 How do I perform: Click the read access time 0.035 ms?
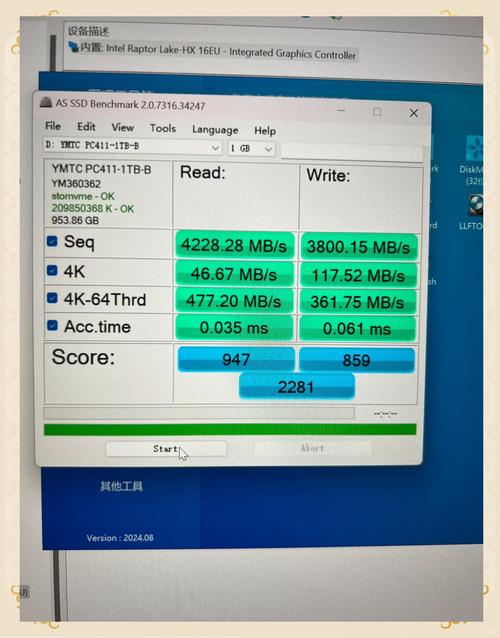click(234, 328)
